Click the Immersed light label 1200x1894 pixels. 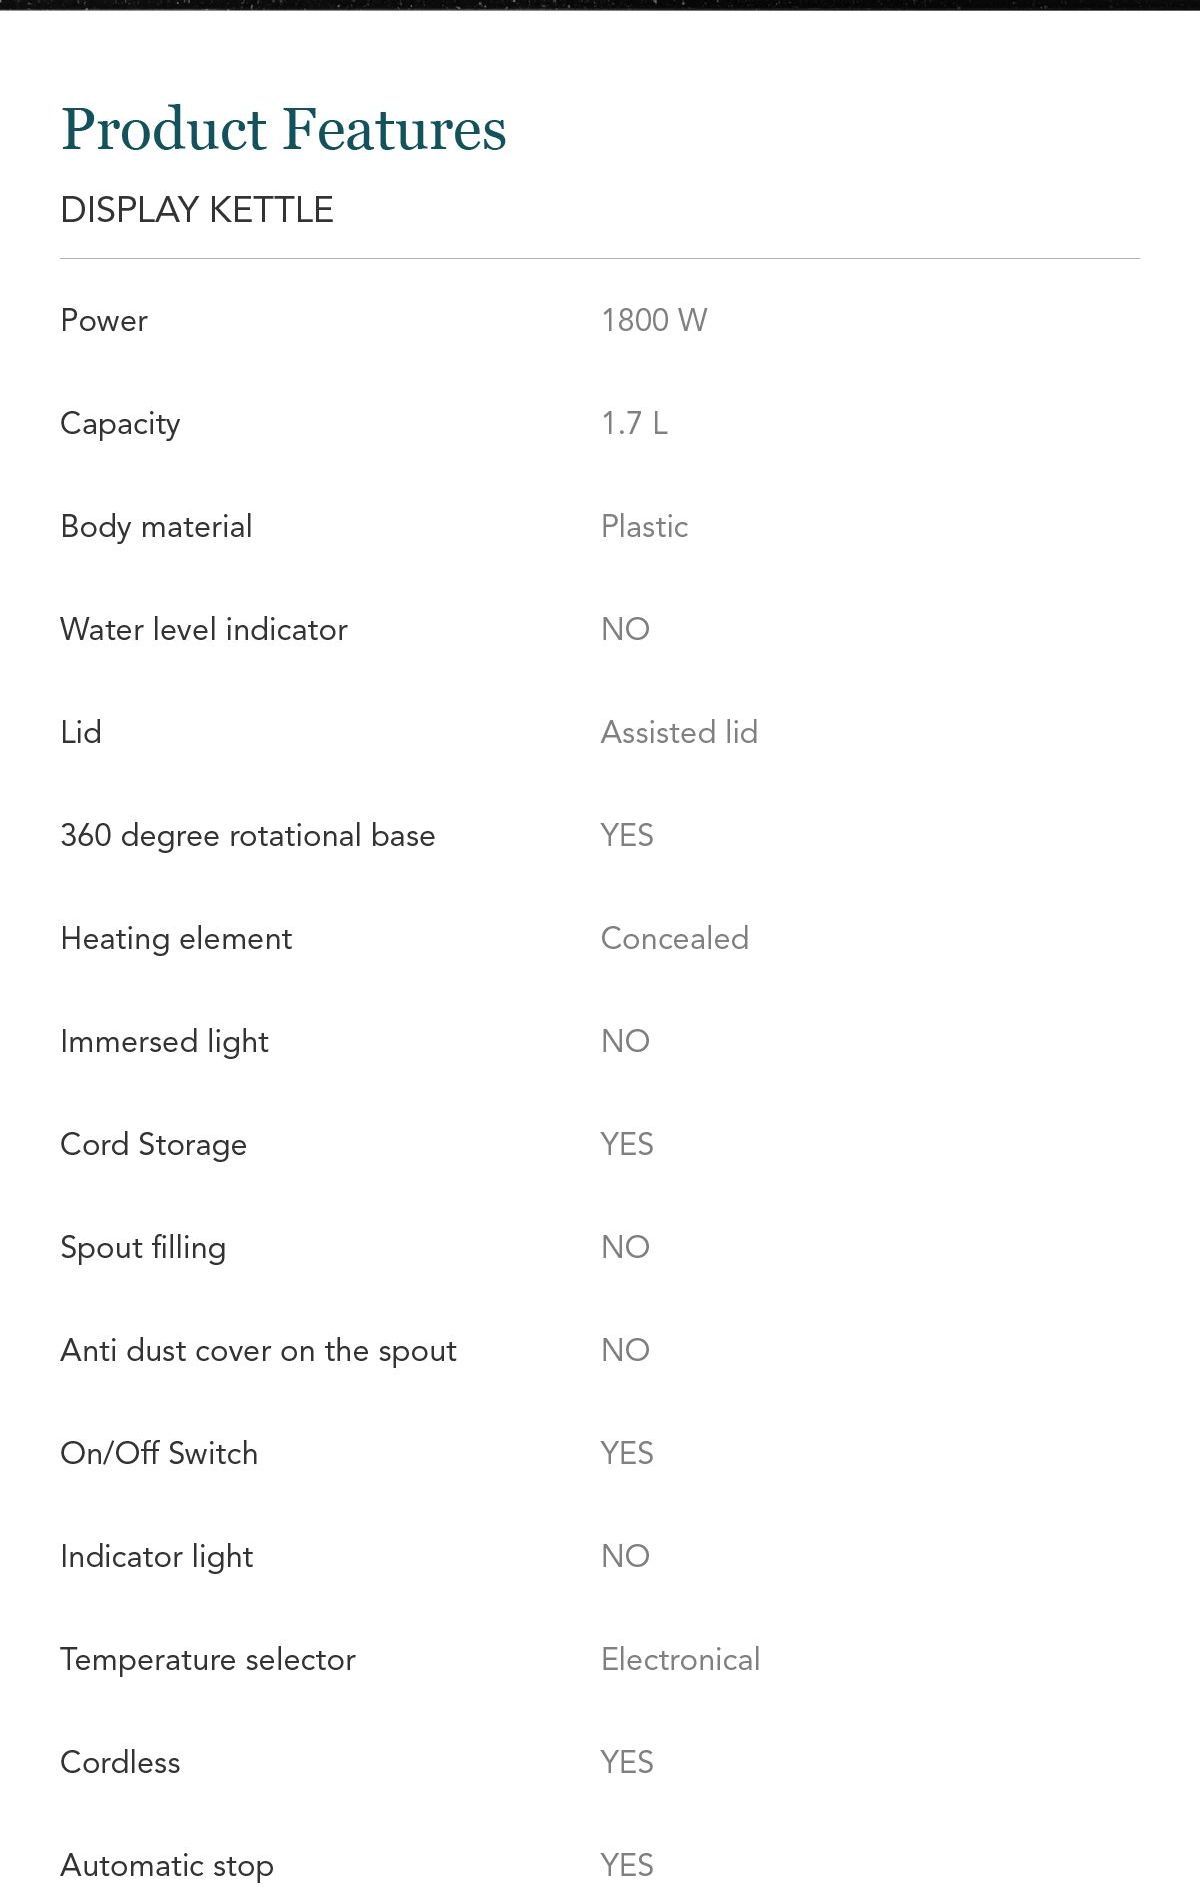tap(165, 1042)
